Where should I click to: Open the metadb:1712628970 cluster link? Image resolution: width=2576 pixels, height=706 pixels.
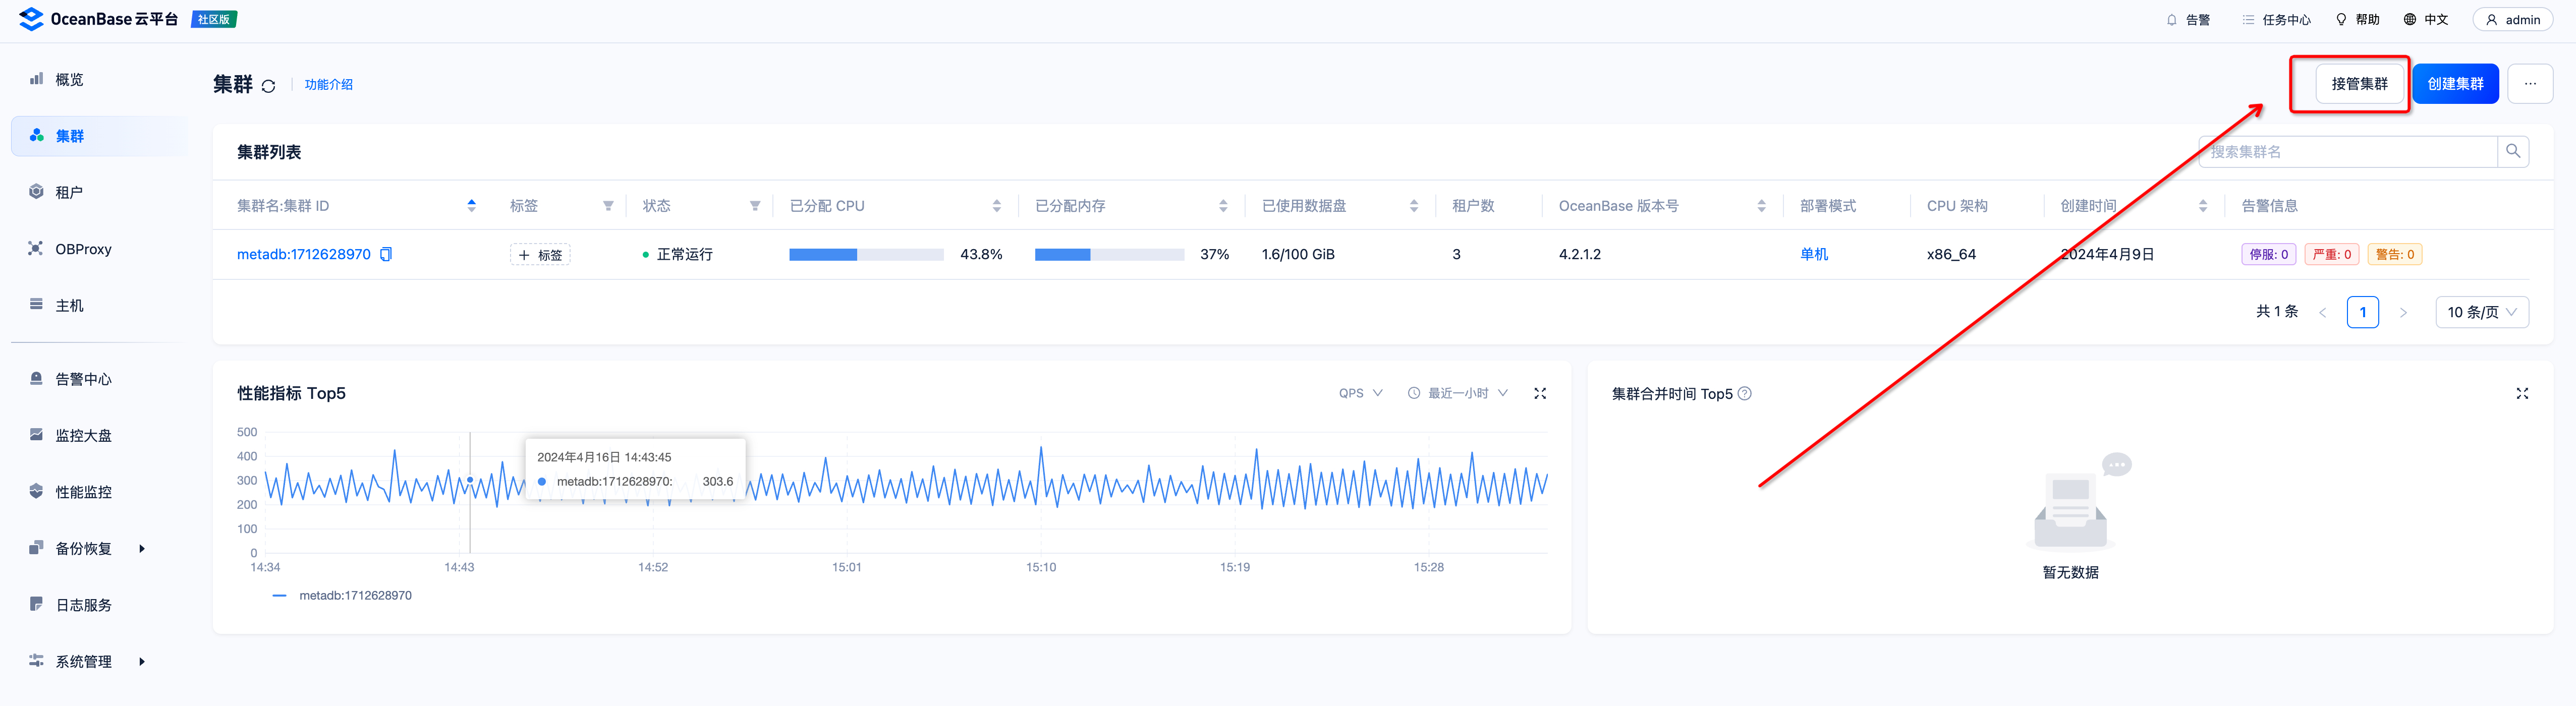(303, 254)
